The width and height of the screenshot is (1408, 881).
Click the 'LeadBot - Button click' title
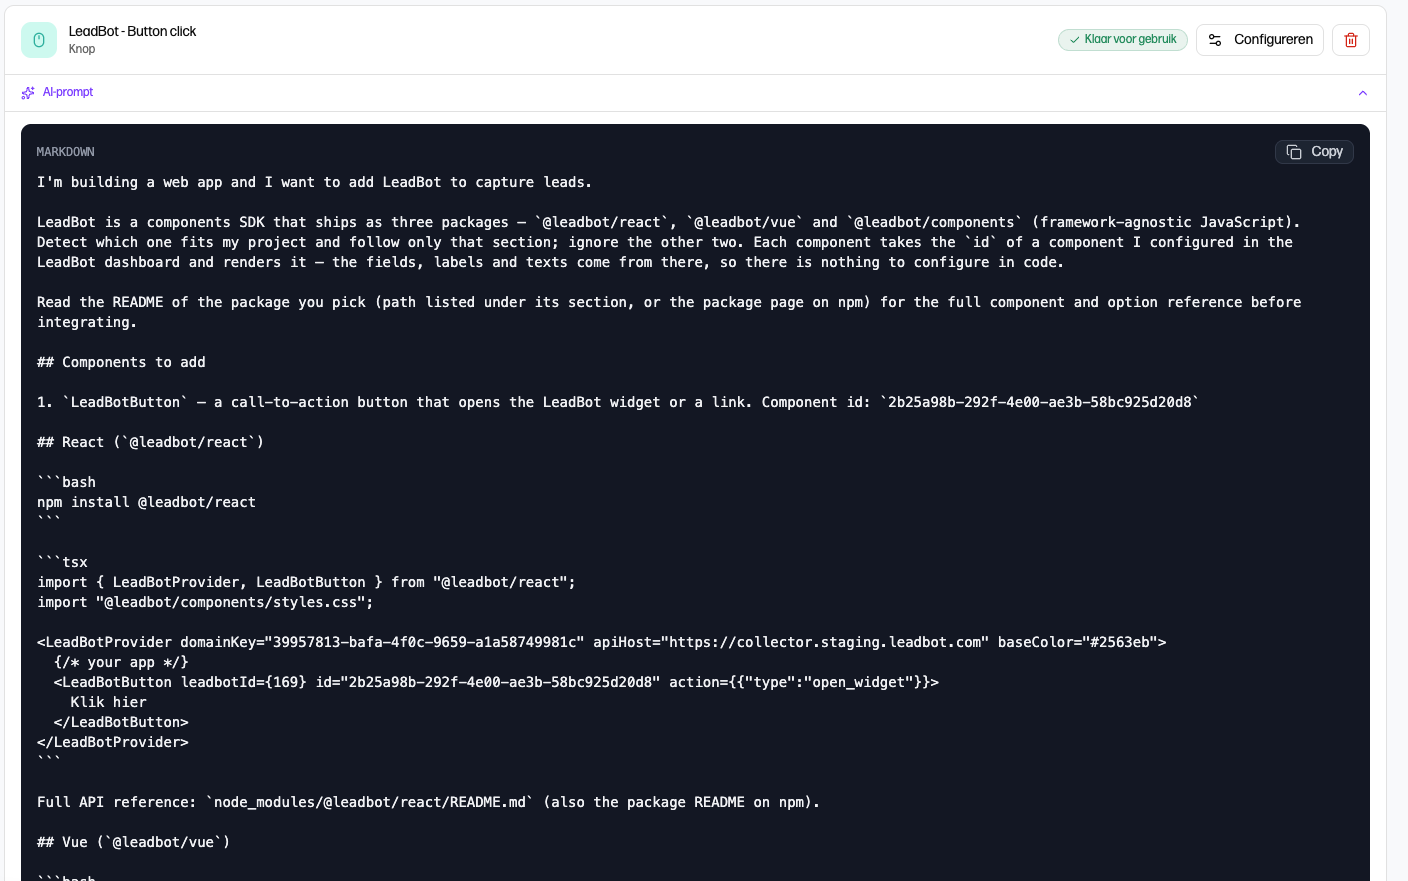[x=132, y=32]
